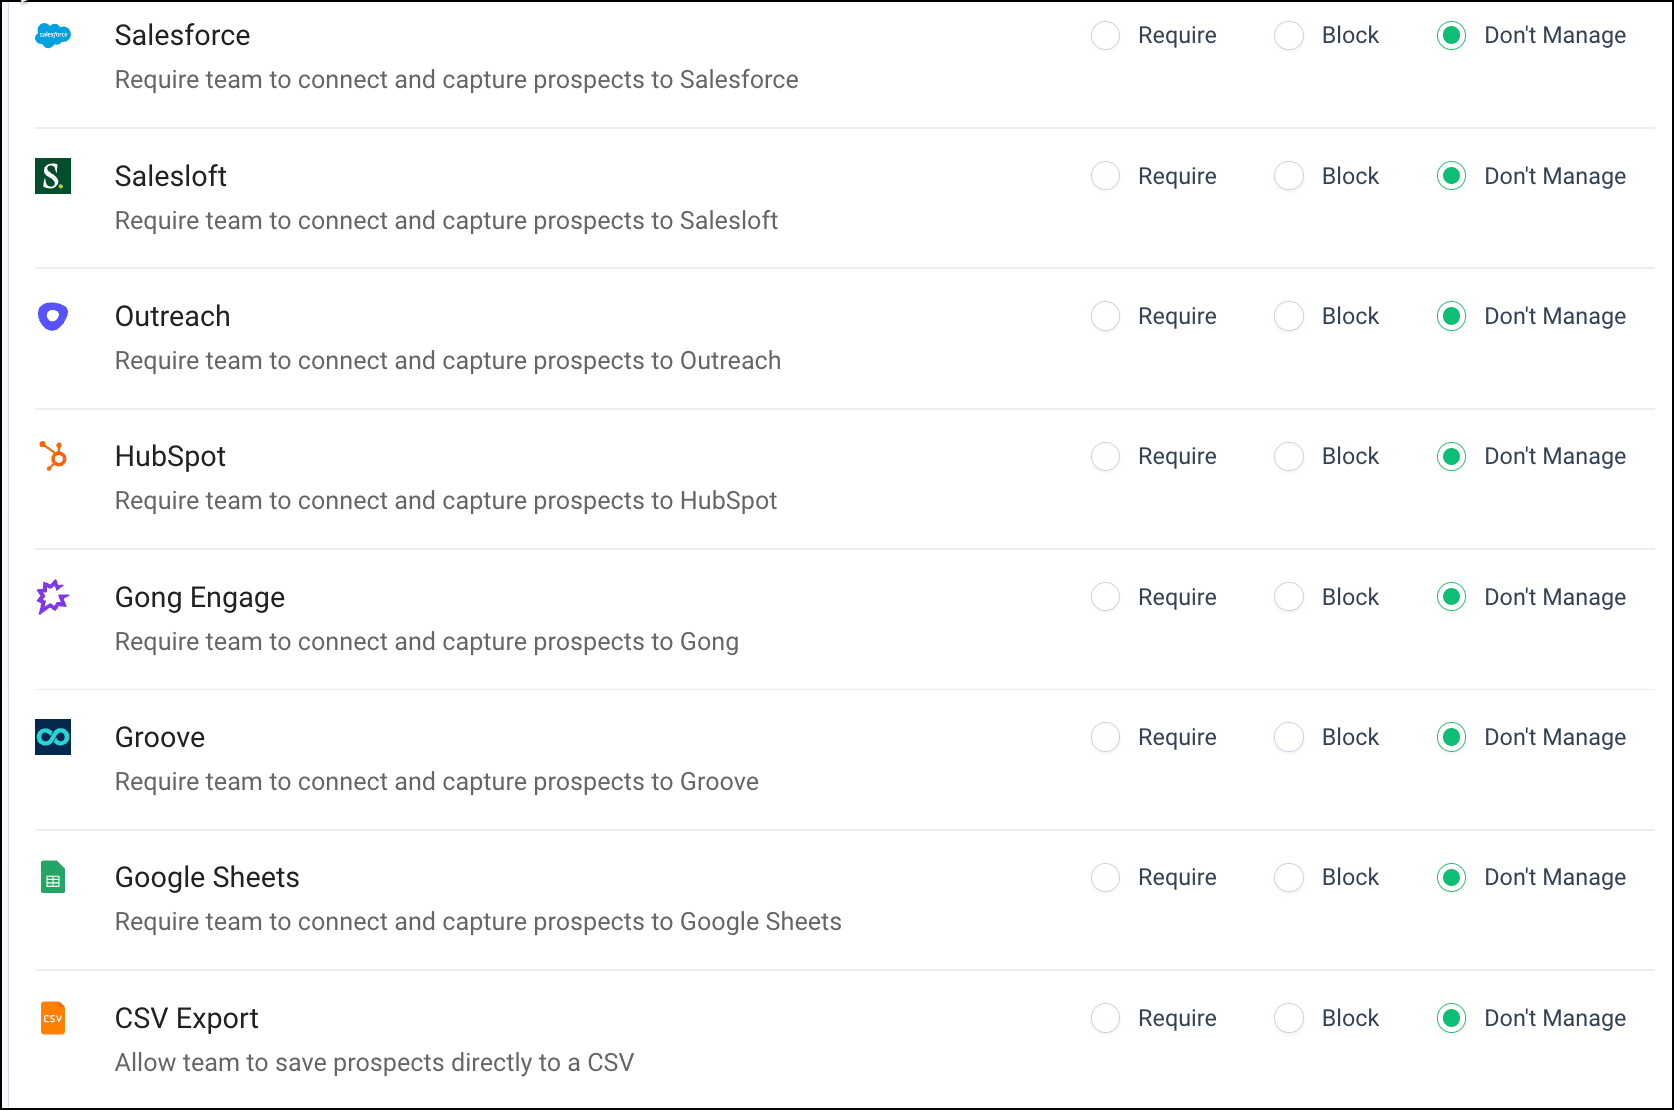This screenshot has width=1674, height=1110.
Task: Select Require for Salesforce
Action: point(1105,36)
